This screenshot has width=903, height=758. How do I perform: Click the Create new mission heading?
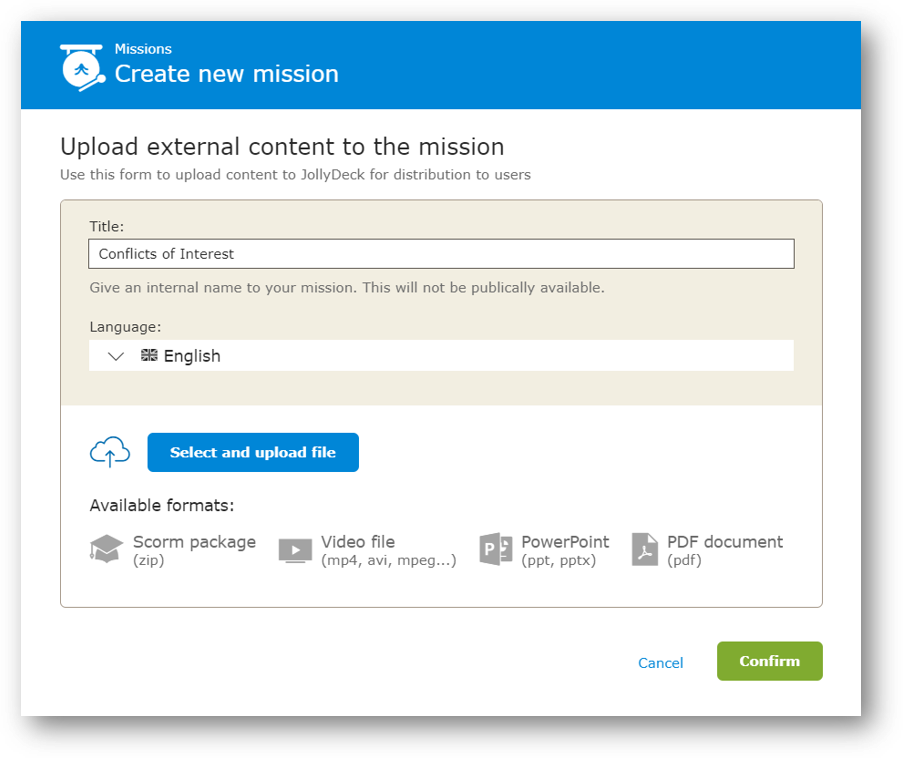(226, 74)
